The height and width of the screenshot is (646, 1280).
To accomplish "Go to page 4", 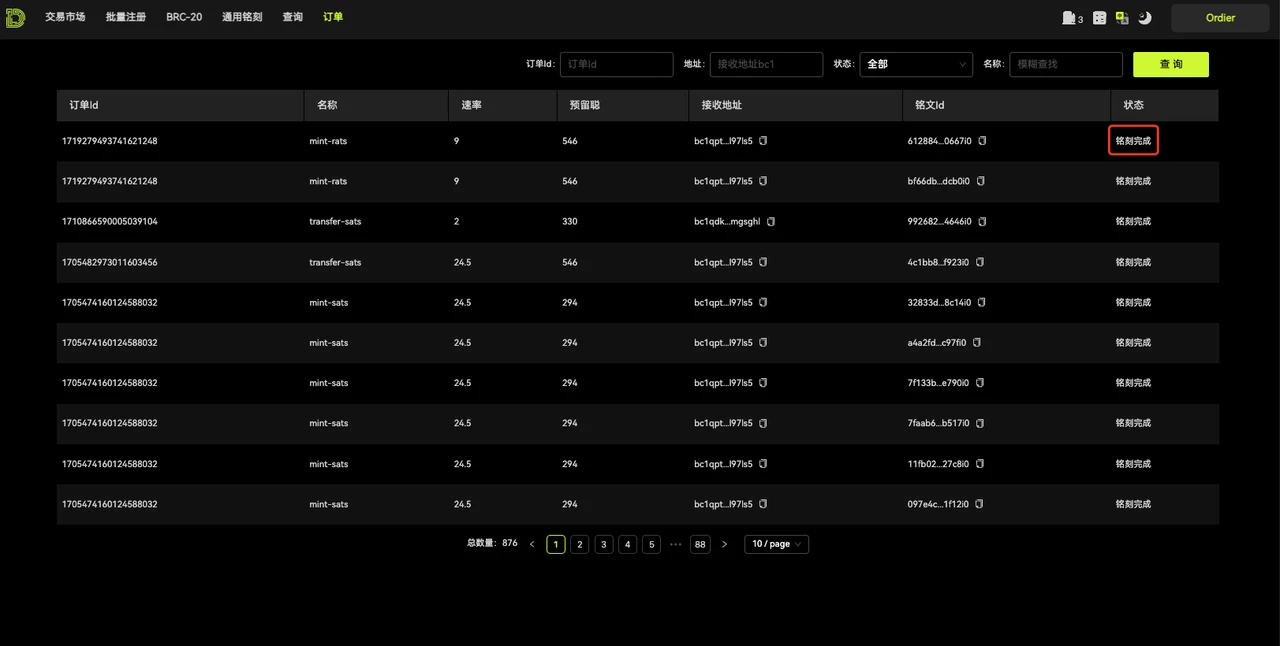I will (x=628, y=544).
